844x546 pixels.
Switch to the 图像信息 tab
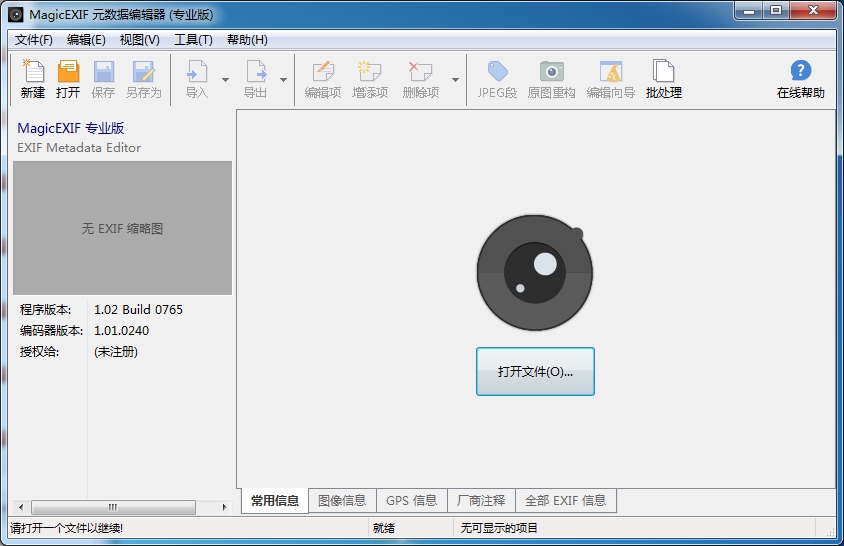[x=342, y=501]
